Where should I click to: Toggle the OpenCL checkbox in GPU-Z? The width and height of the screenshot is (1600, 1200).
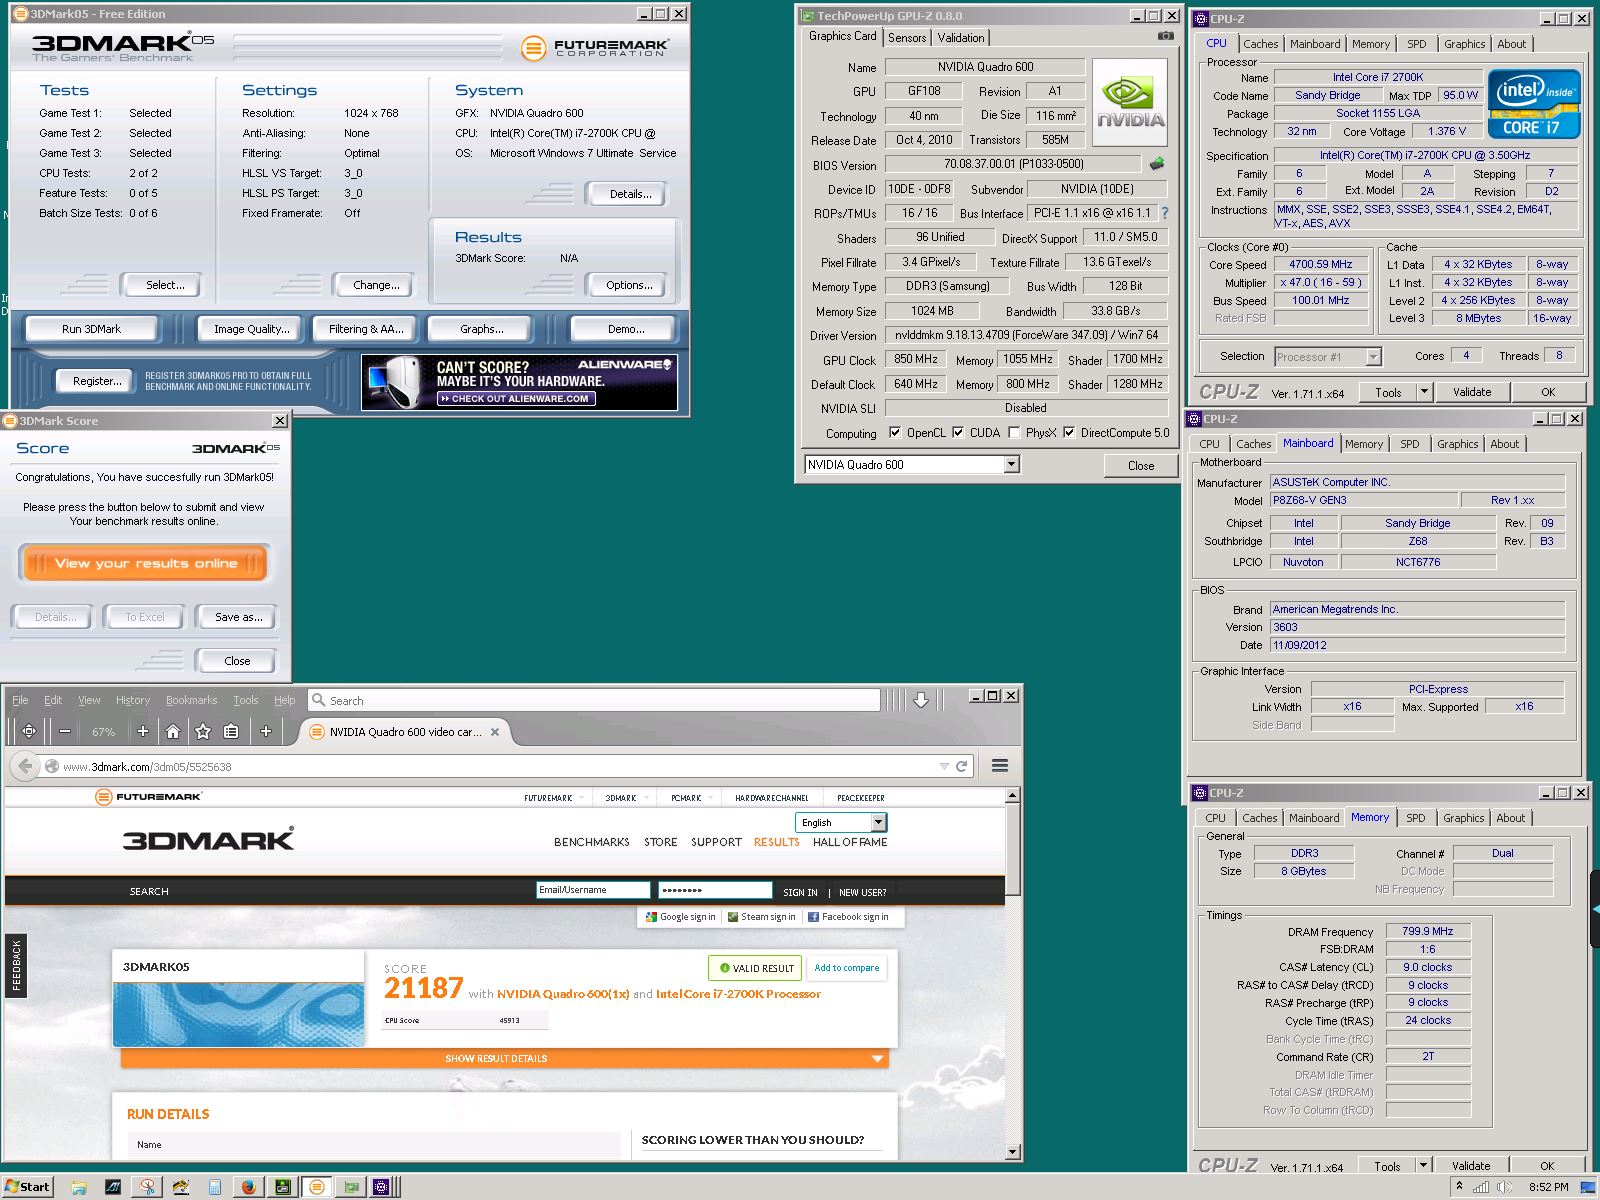(895, 433)
